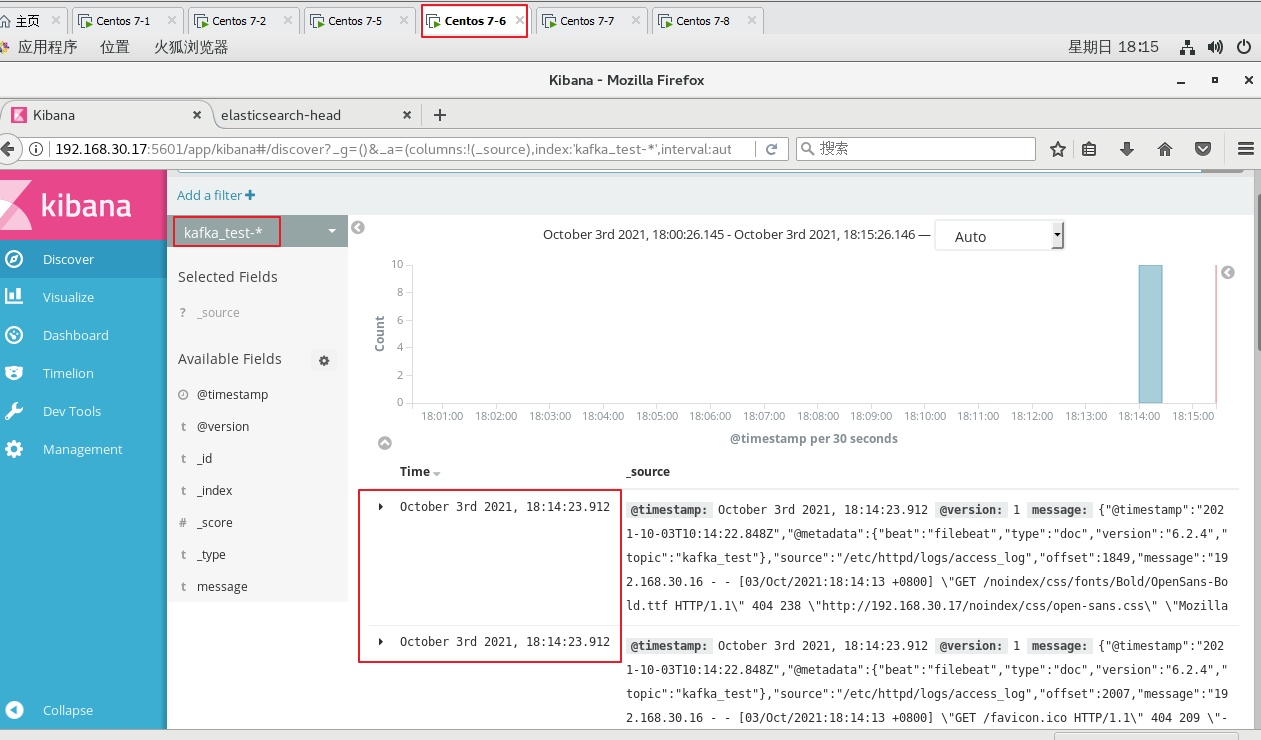Click the time range text at chart top
The width and height of the screenshot is (1261, 740).
[x=729, y=235]
